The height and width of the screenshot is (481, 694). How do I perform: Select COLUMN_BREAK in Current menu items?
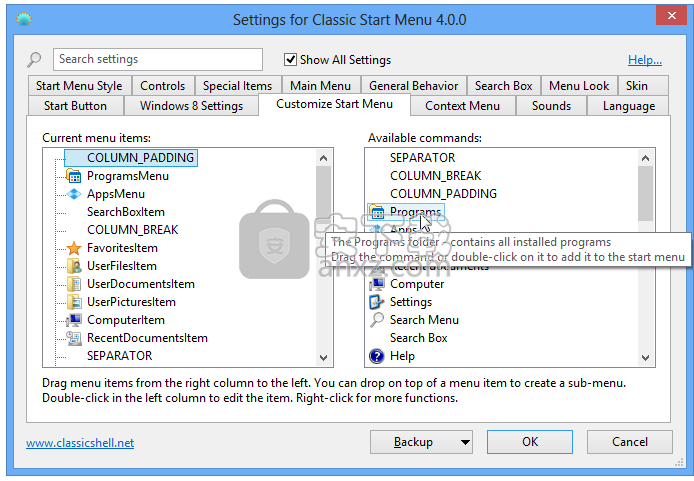[133, 230]
